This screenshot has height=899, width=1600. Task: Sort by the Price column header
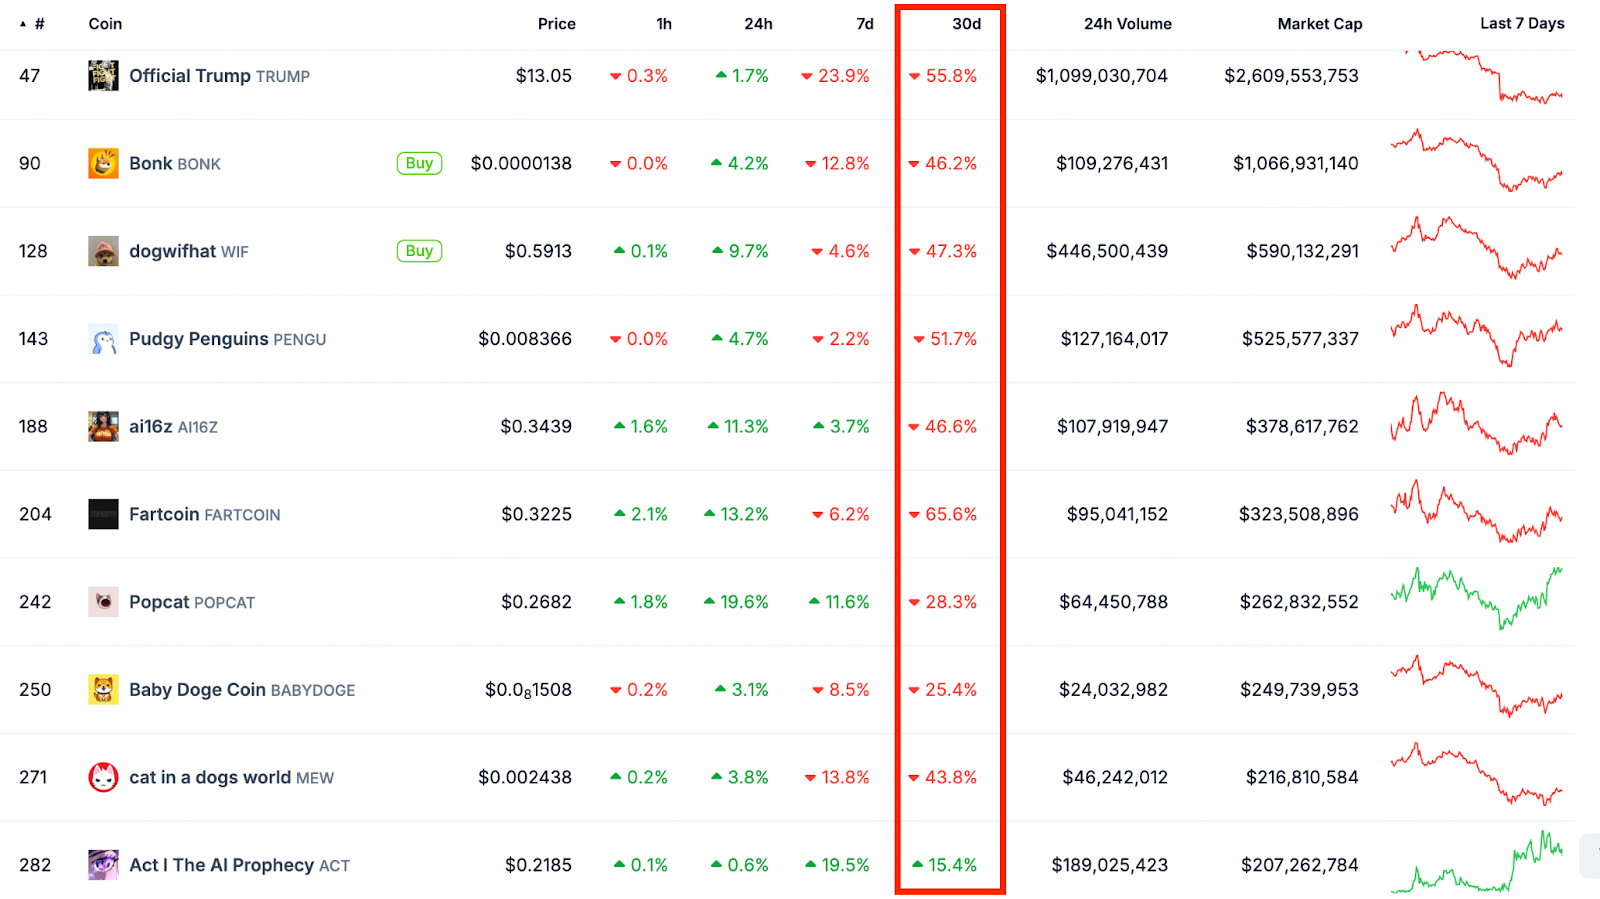(x=556, y=24)
